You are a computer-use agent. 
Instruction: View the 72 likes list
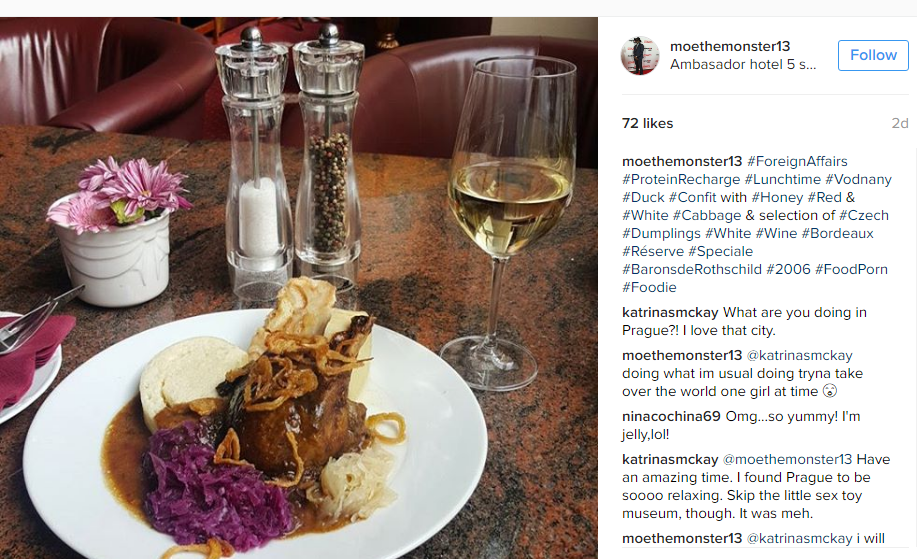647,123
